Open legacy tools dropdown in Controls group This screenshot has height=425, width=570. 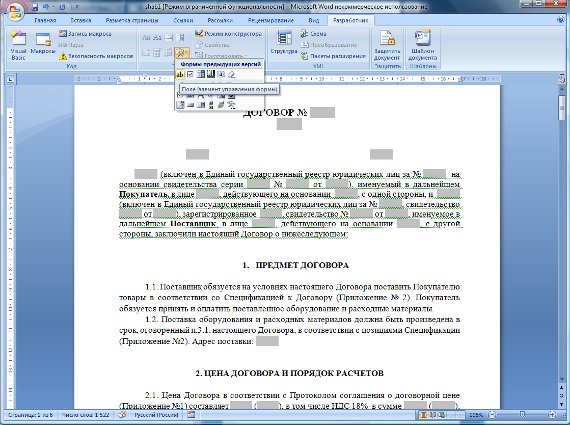coord(181,53)
